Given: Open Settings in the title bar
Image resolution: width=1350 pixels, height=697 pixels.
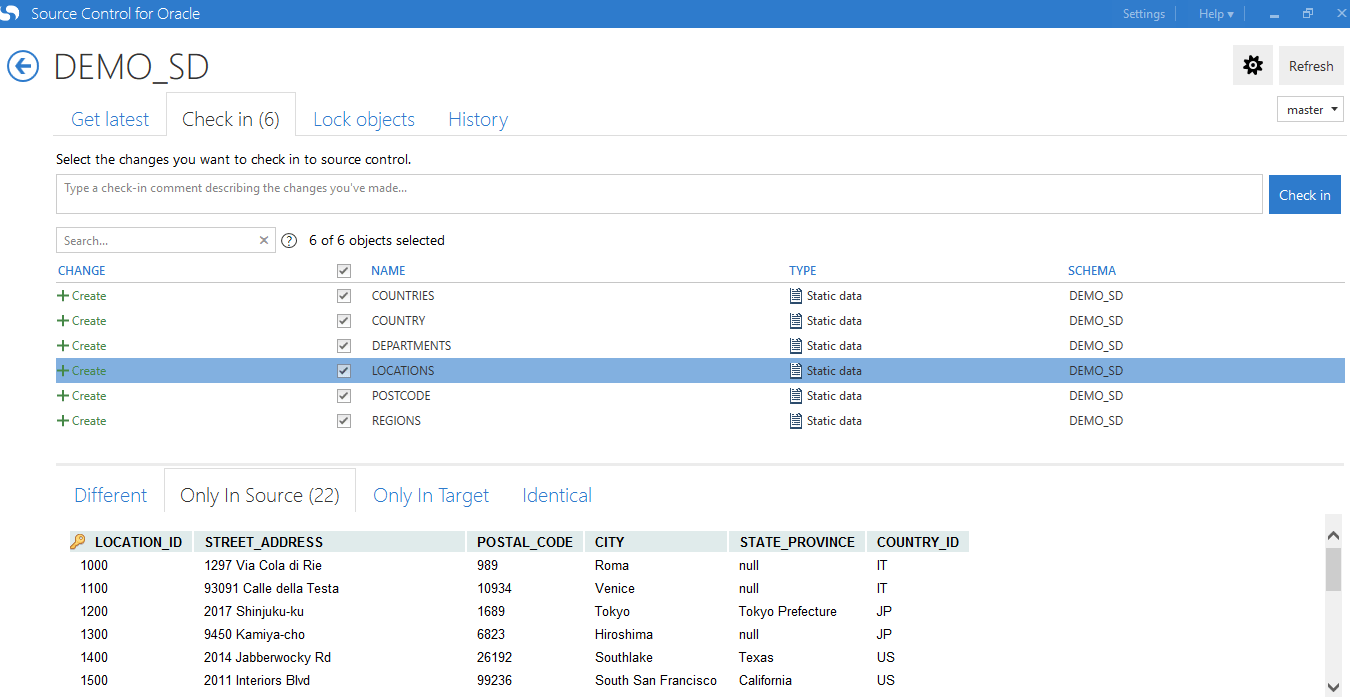Looking at the screenshot, I should point(1144,14).
